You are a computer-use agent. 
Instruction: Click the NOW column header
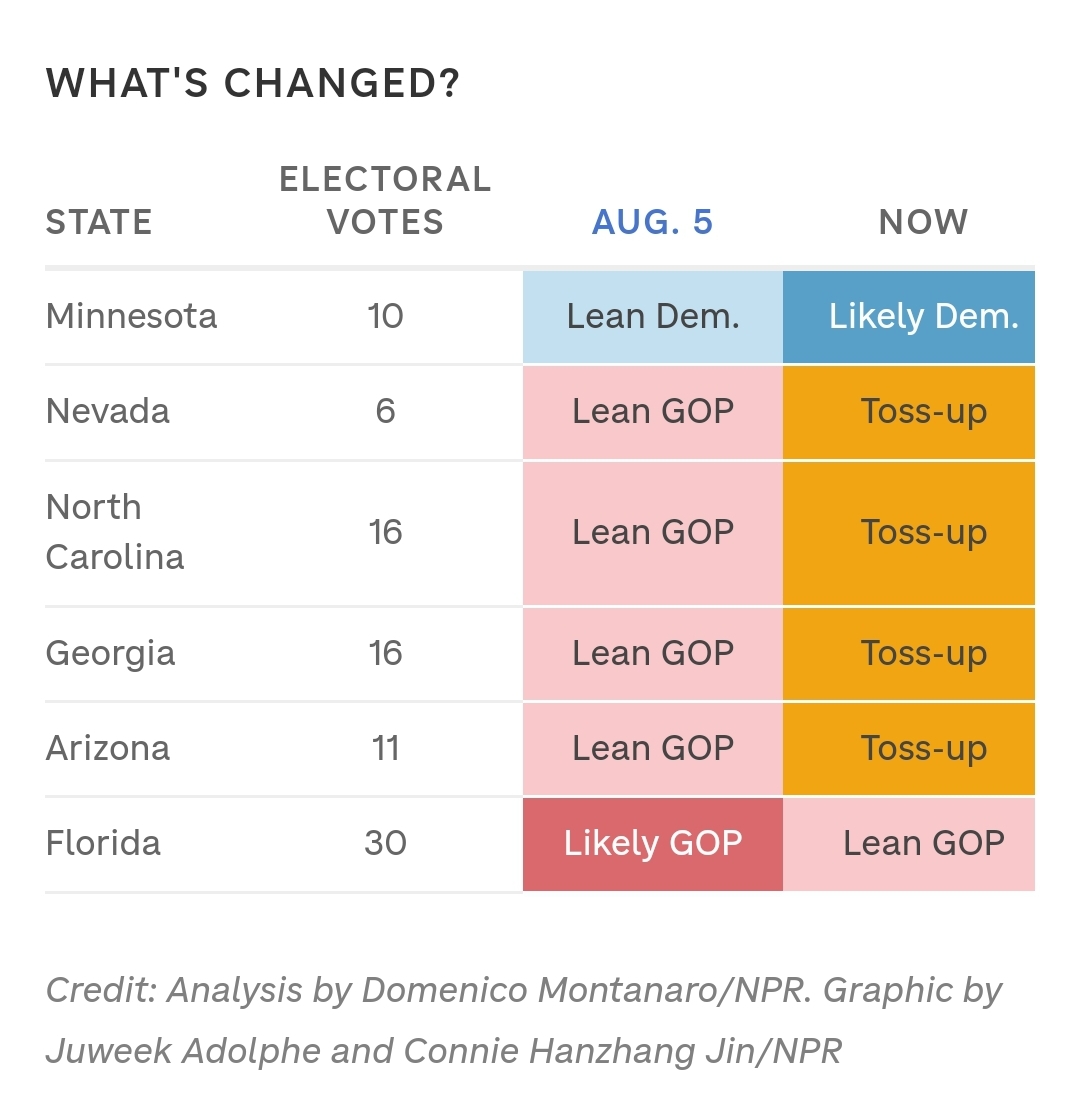point(923,222)
